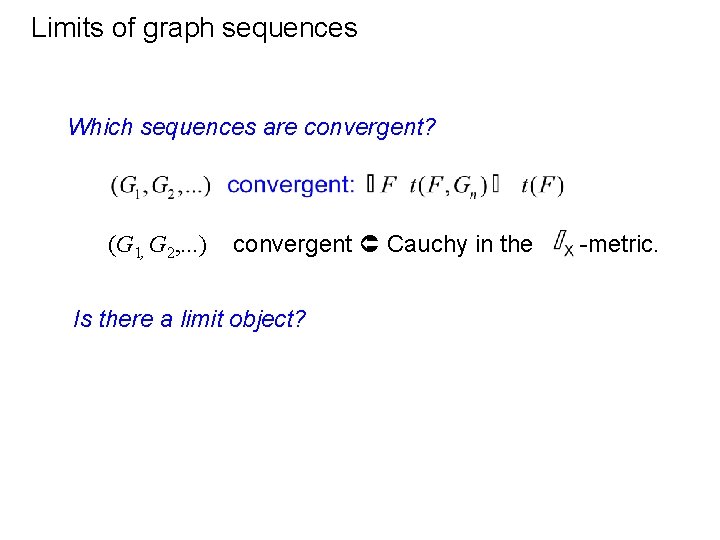Image resolution: width=720 pixels, height=540 pixels.
Task: Click the missing-glyph box before F
Action: tap(371, 185)
